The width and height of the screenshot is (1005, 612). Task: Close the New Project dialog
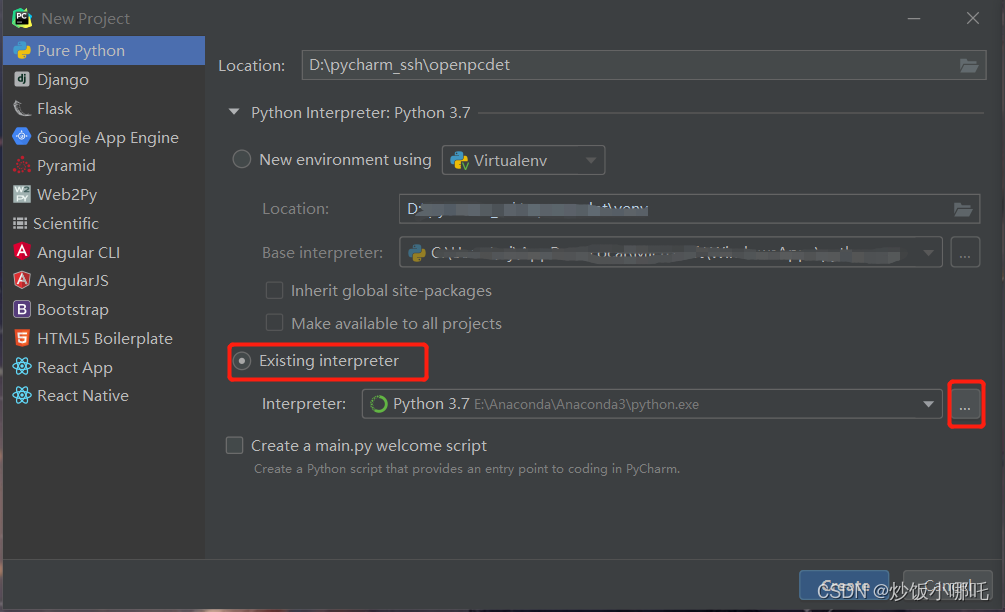(972, 19)
